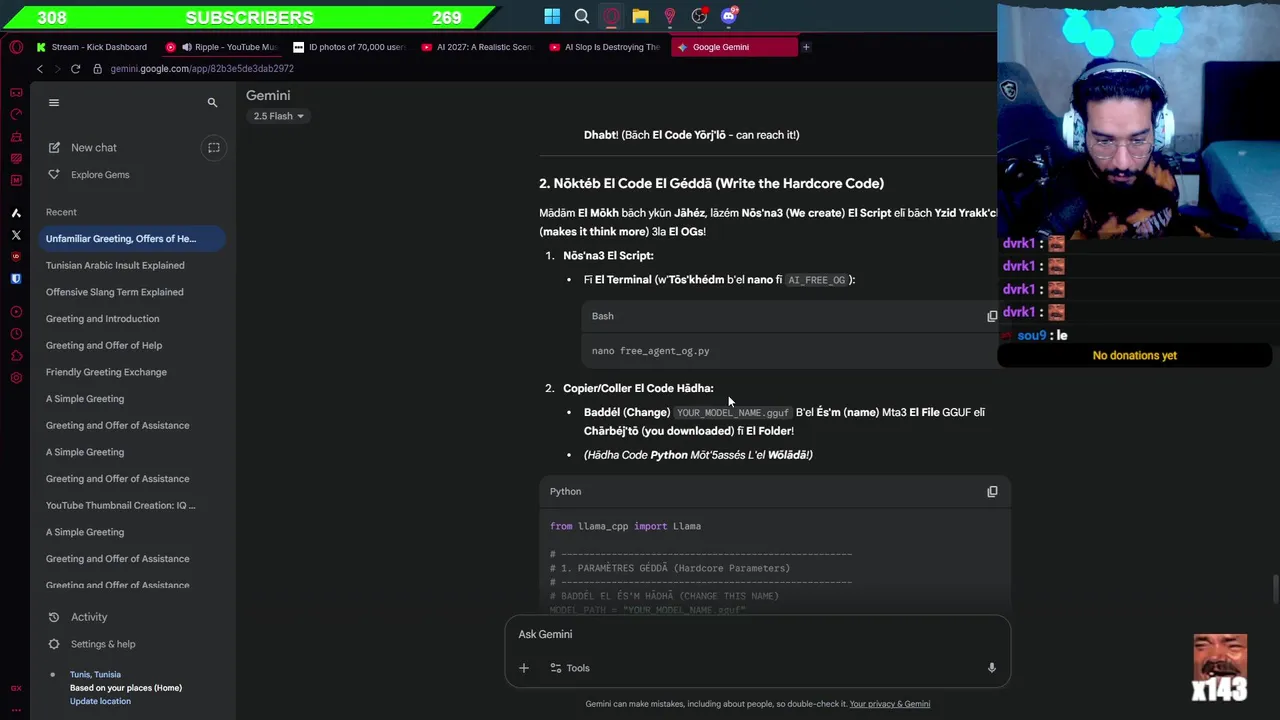Click the Opera GX taskbar icon

coord(611,16)
